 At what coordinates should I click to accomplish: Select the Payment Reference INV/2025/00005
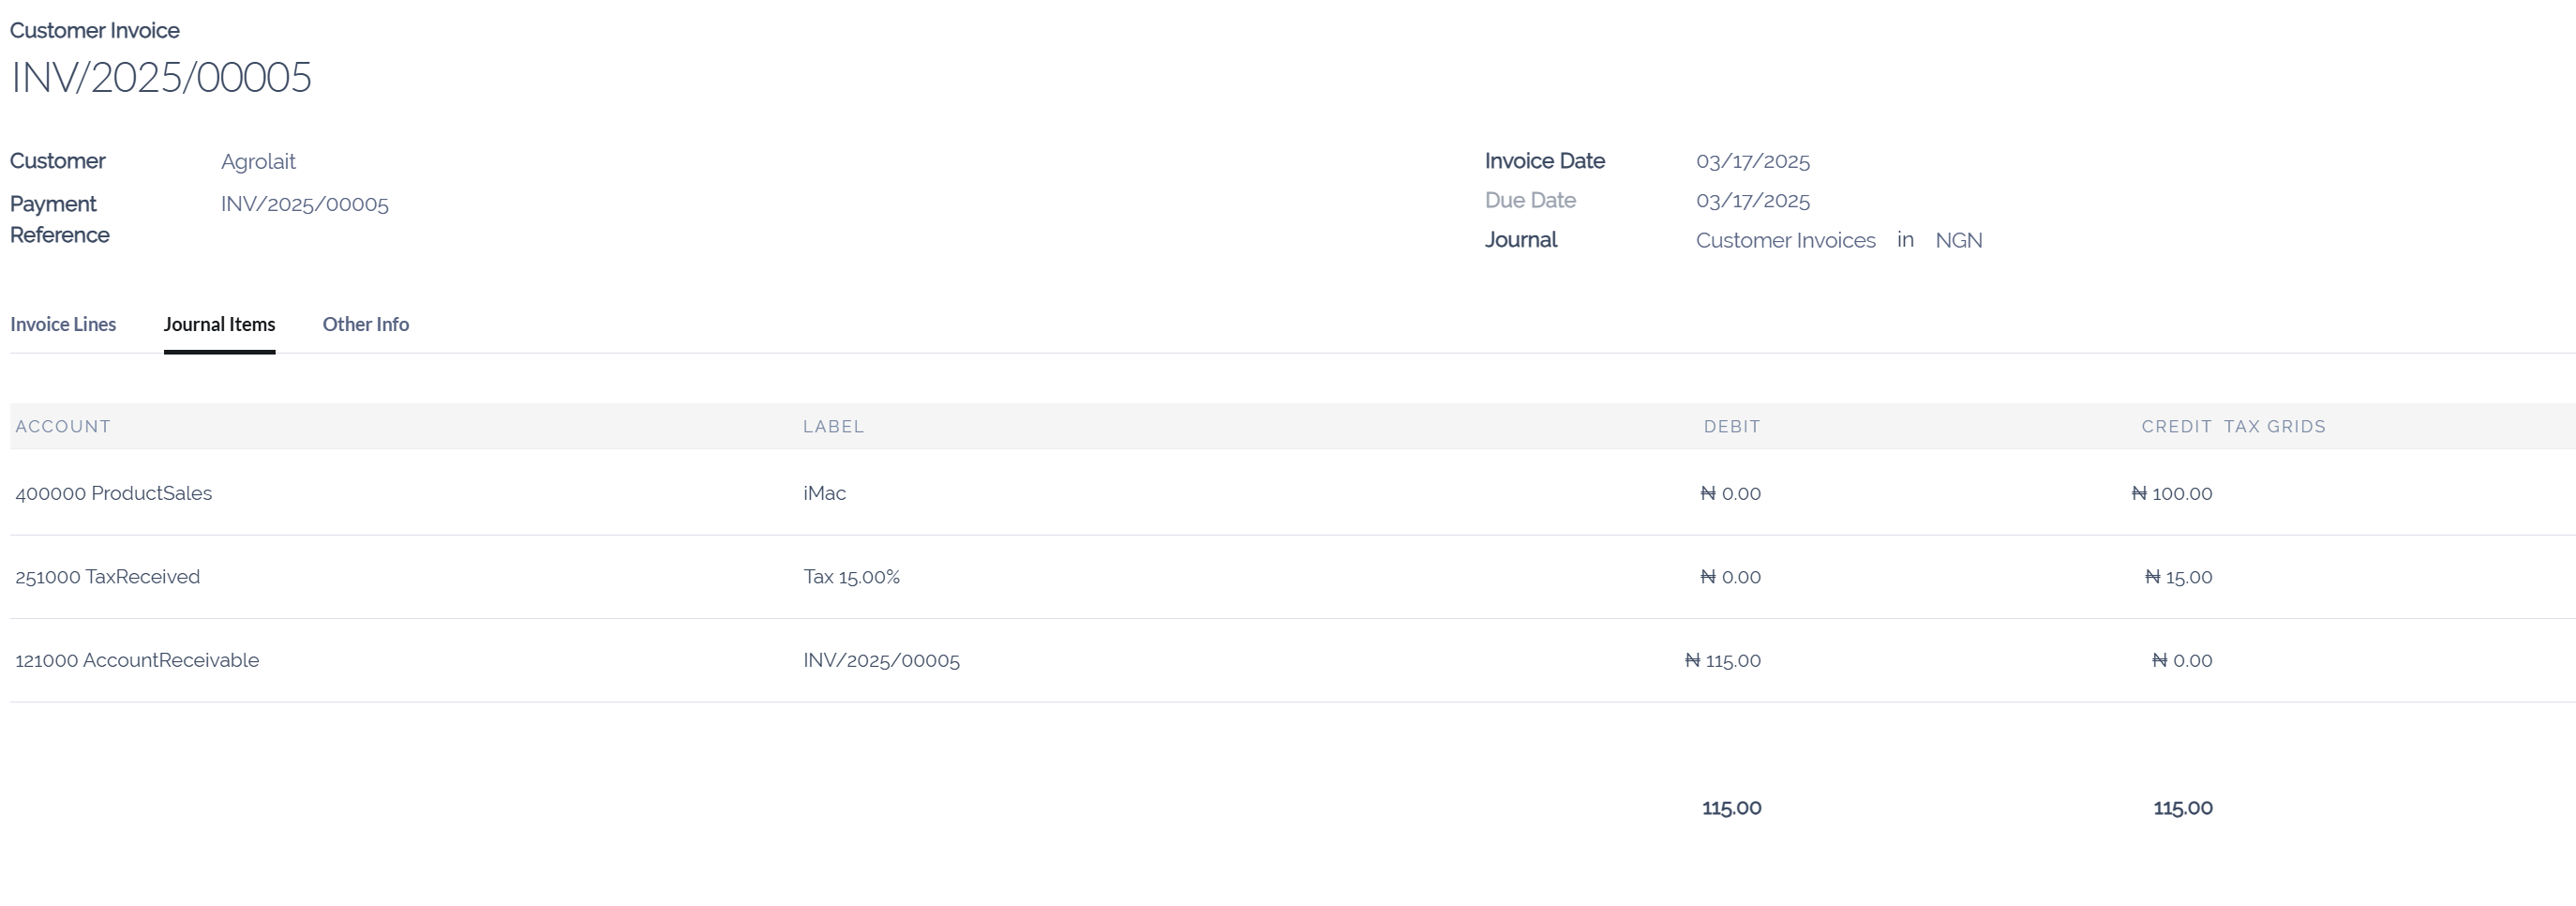pos(305,203)
